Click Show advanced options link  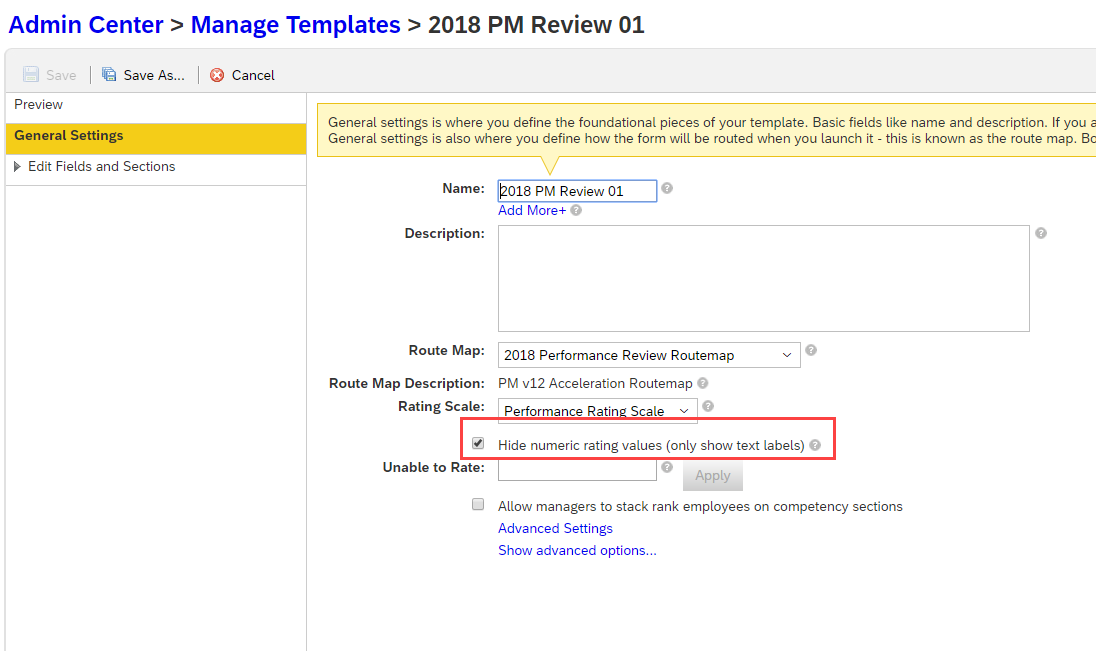coord(577,550)
